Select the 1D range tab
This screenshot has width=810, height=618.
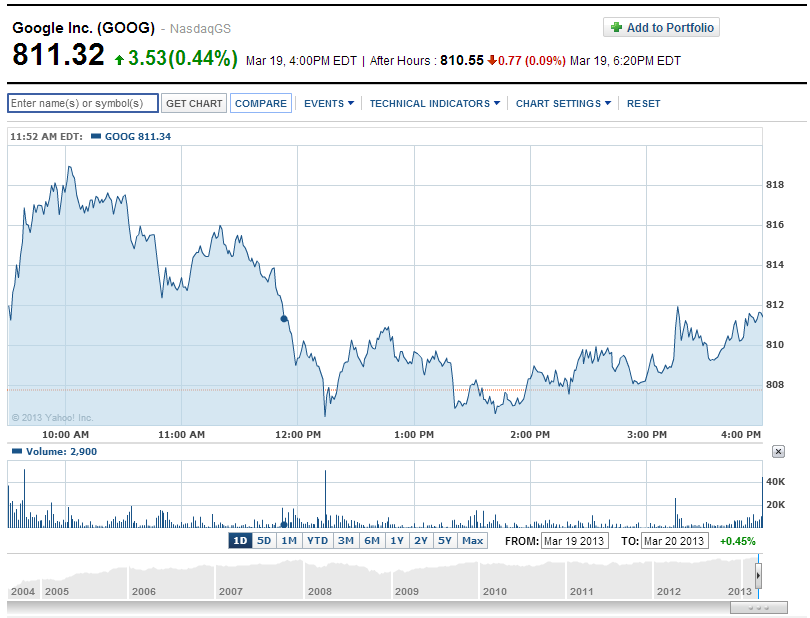240,540
